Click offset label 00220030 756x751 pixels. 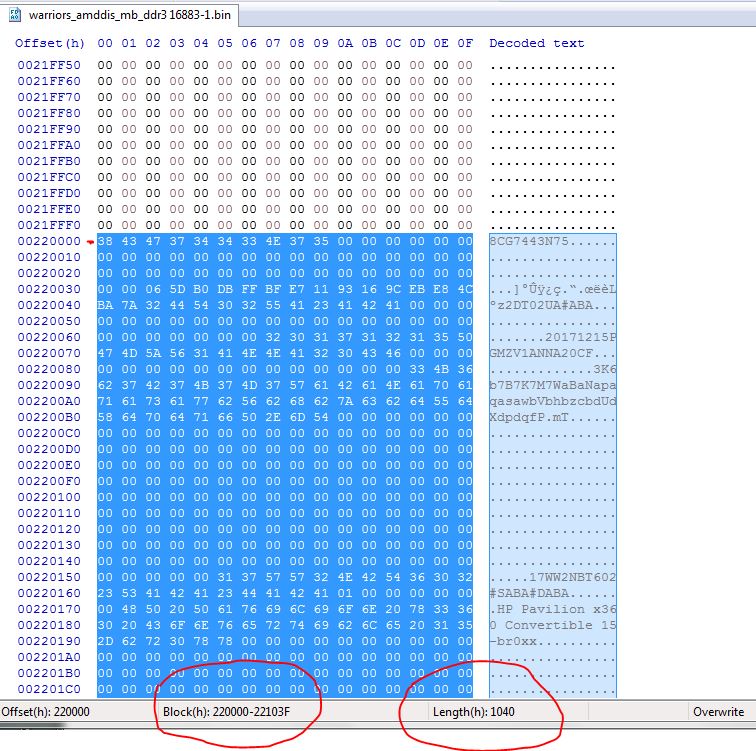coord(49,289)
